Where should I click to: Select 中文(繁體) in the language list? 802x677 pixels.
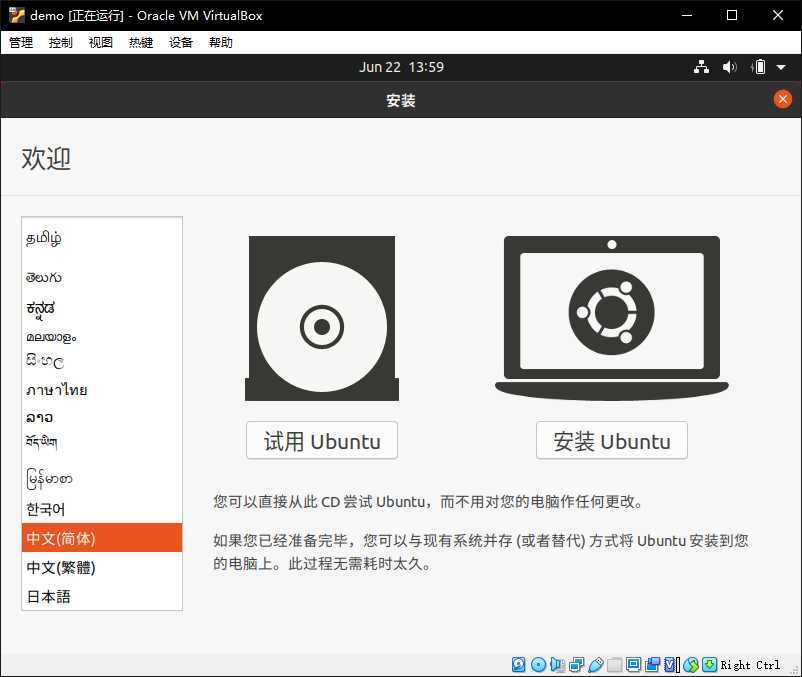pos(102,567)
